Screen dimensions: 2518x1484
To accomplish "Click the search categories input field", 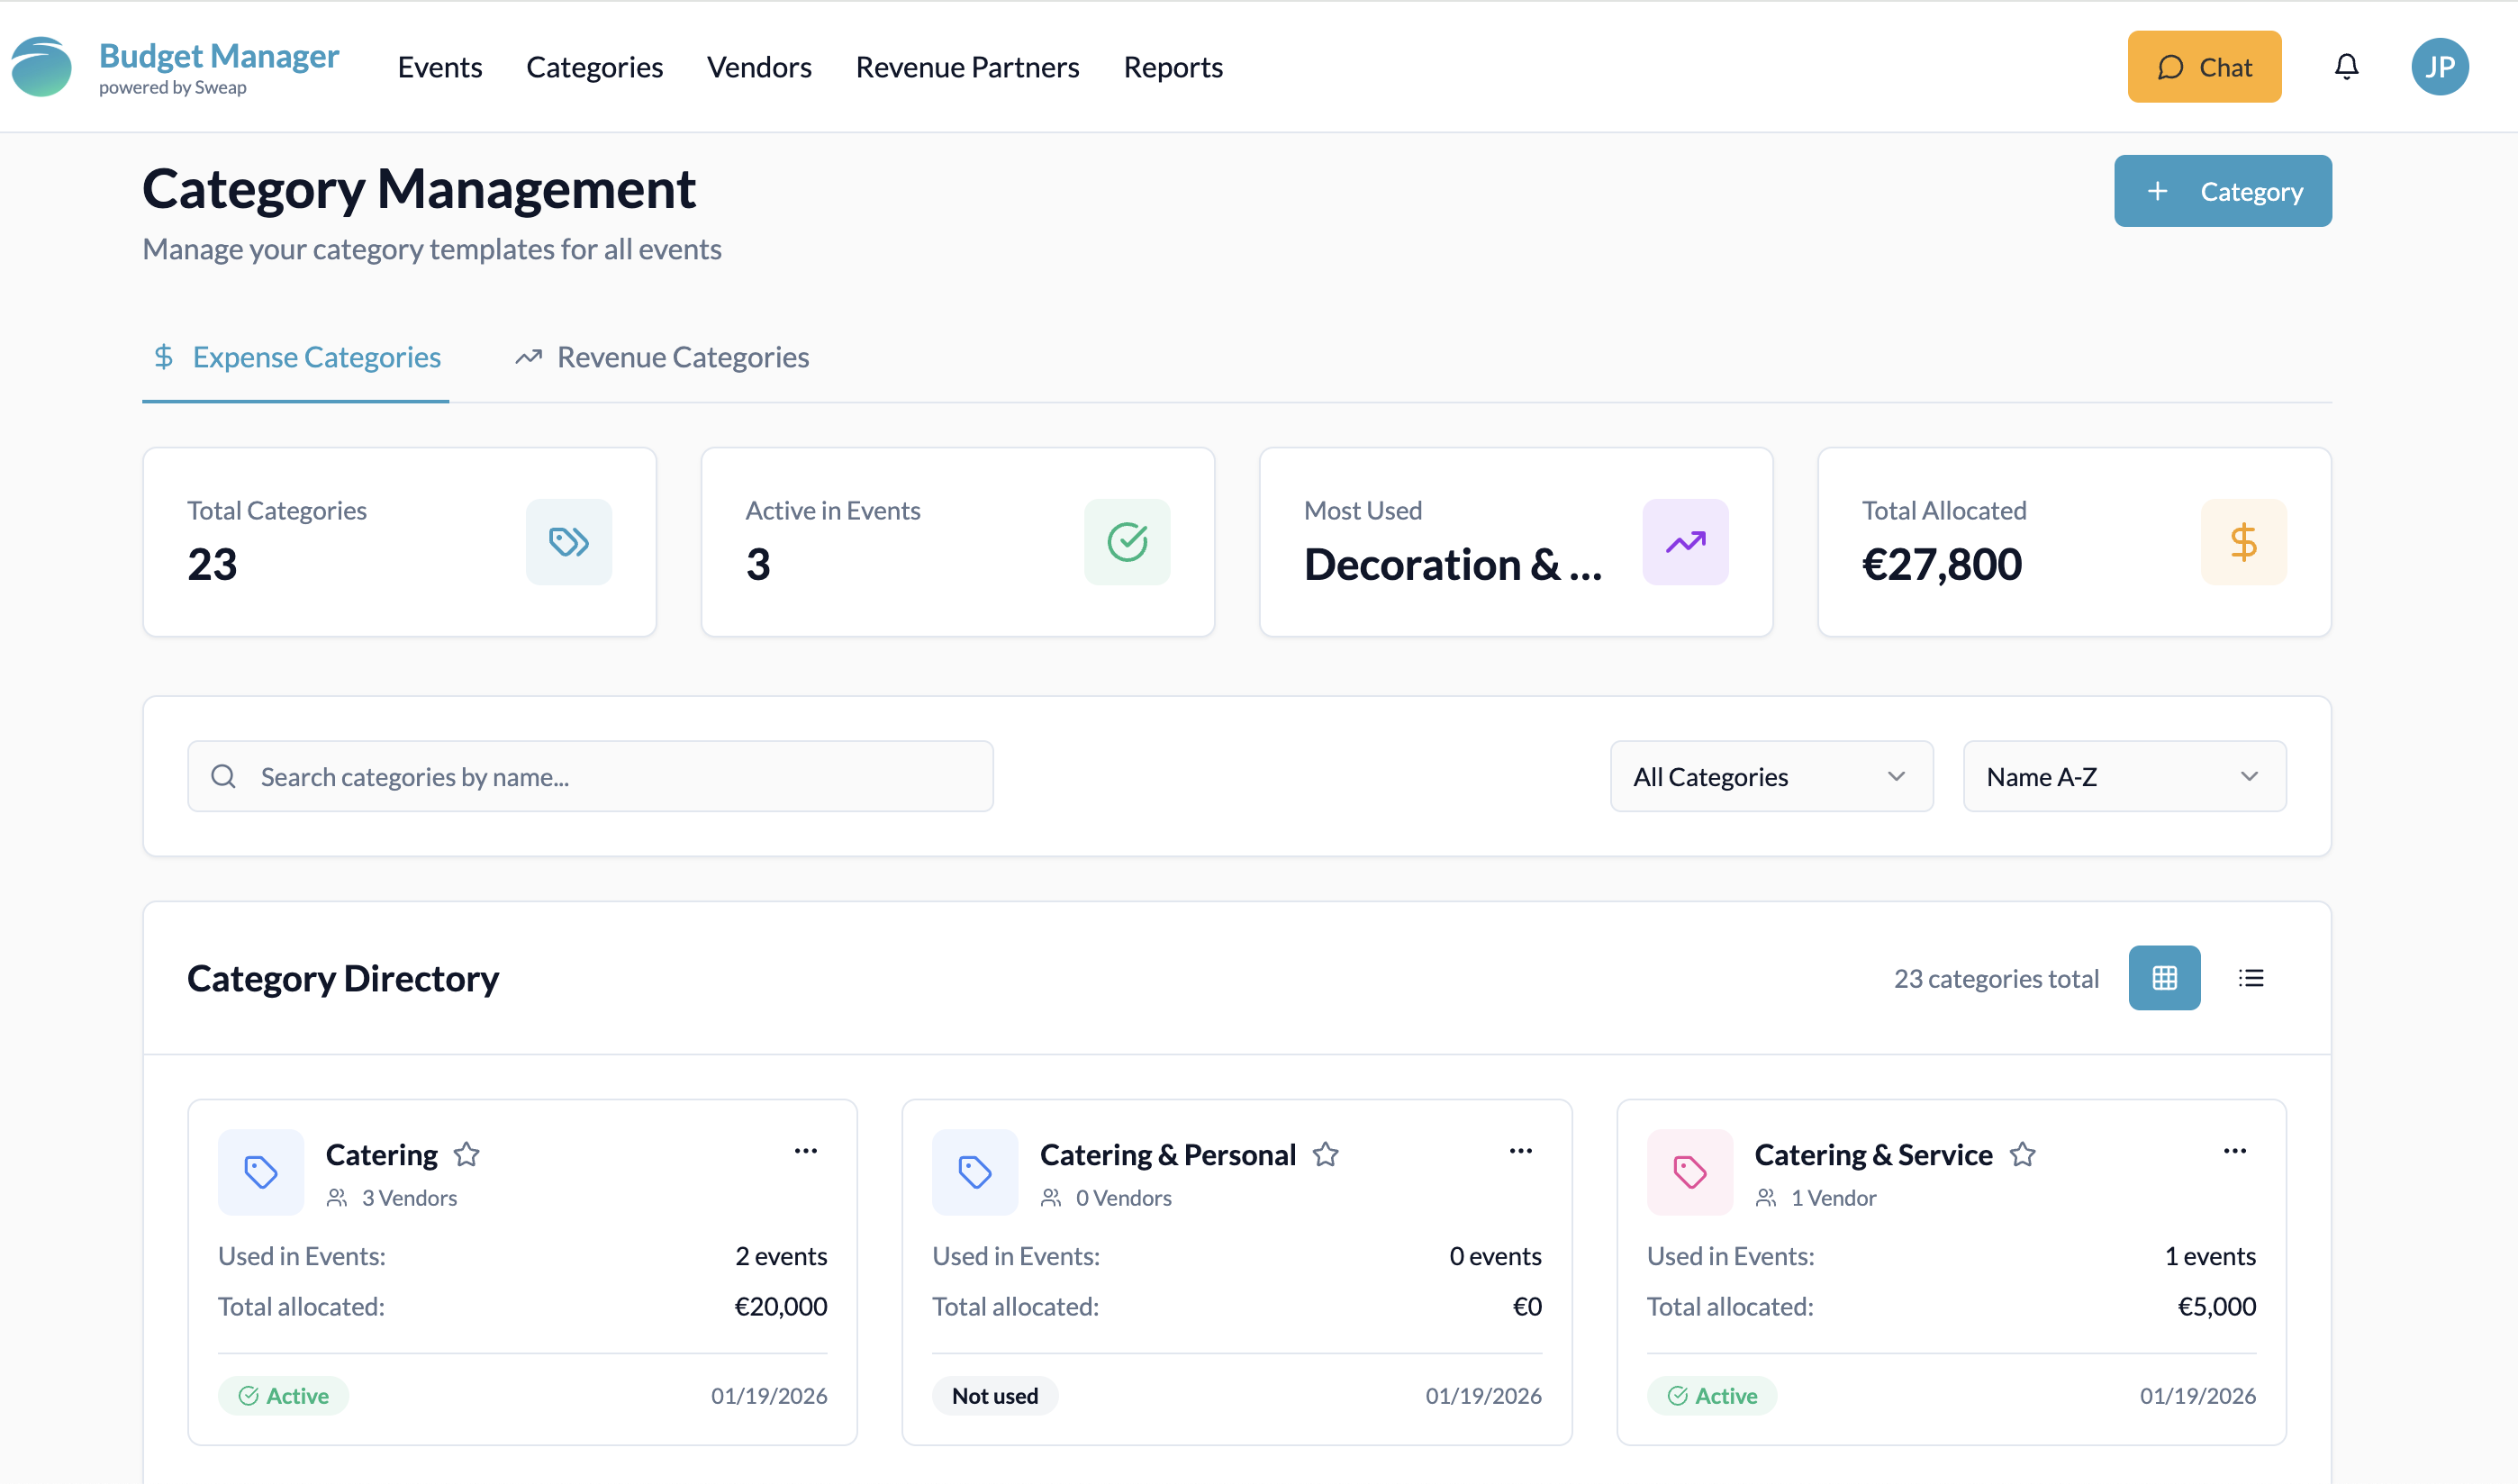I will pos(590,777).
